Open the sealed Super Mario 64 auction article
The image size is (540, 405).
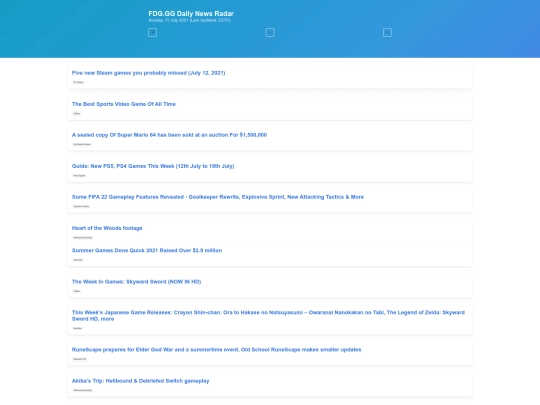pos(169,135)
